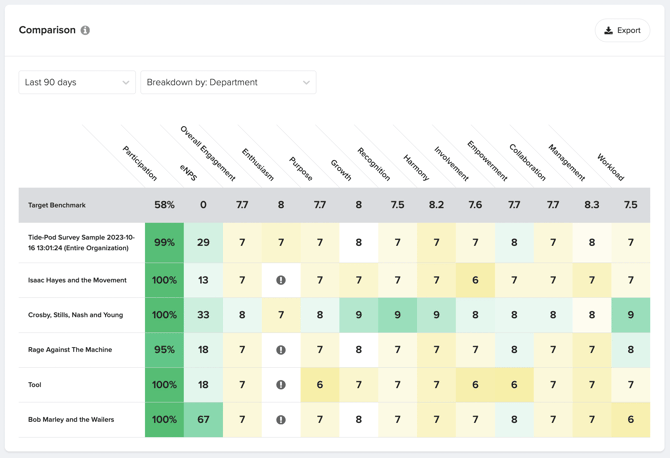Image resolution: width=670 pixels, height=458 pixels.
Task: Click the info icon beside Comparison title
Action: 85,31
